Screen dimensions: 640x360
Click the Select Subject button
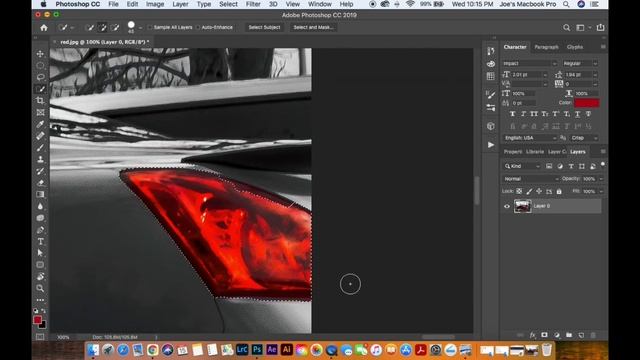(264, 27)
